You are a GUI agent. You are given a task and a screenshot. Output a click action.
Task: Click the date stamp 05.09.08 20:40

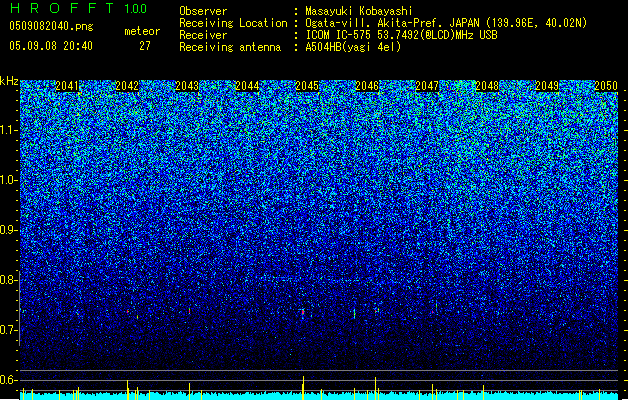click(51, 46)
